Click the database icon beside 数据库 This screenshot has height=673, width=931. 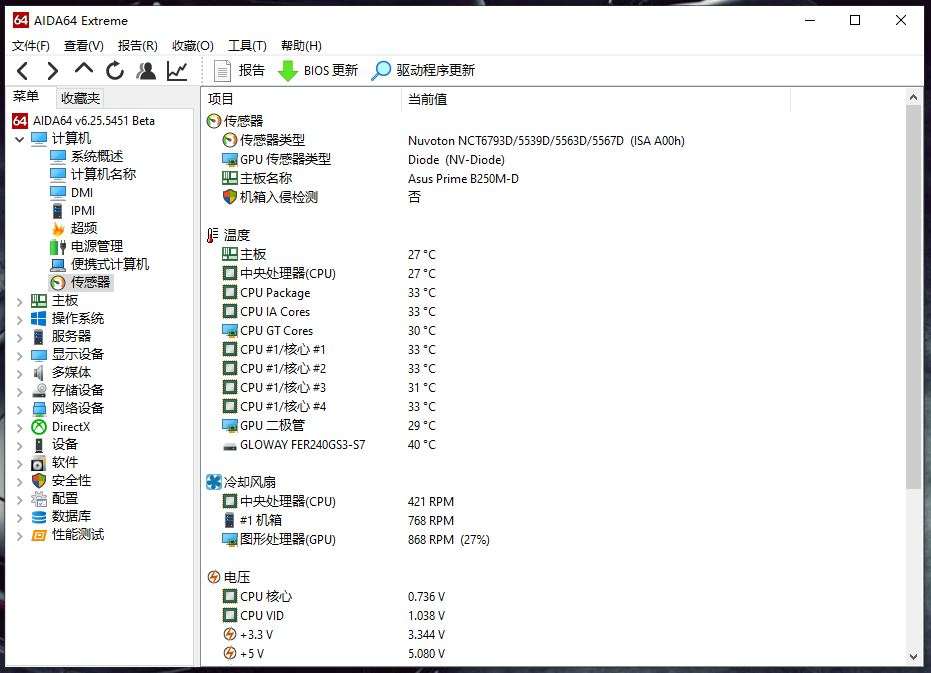pos(39,517)
